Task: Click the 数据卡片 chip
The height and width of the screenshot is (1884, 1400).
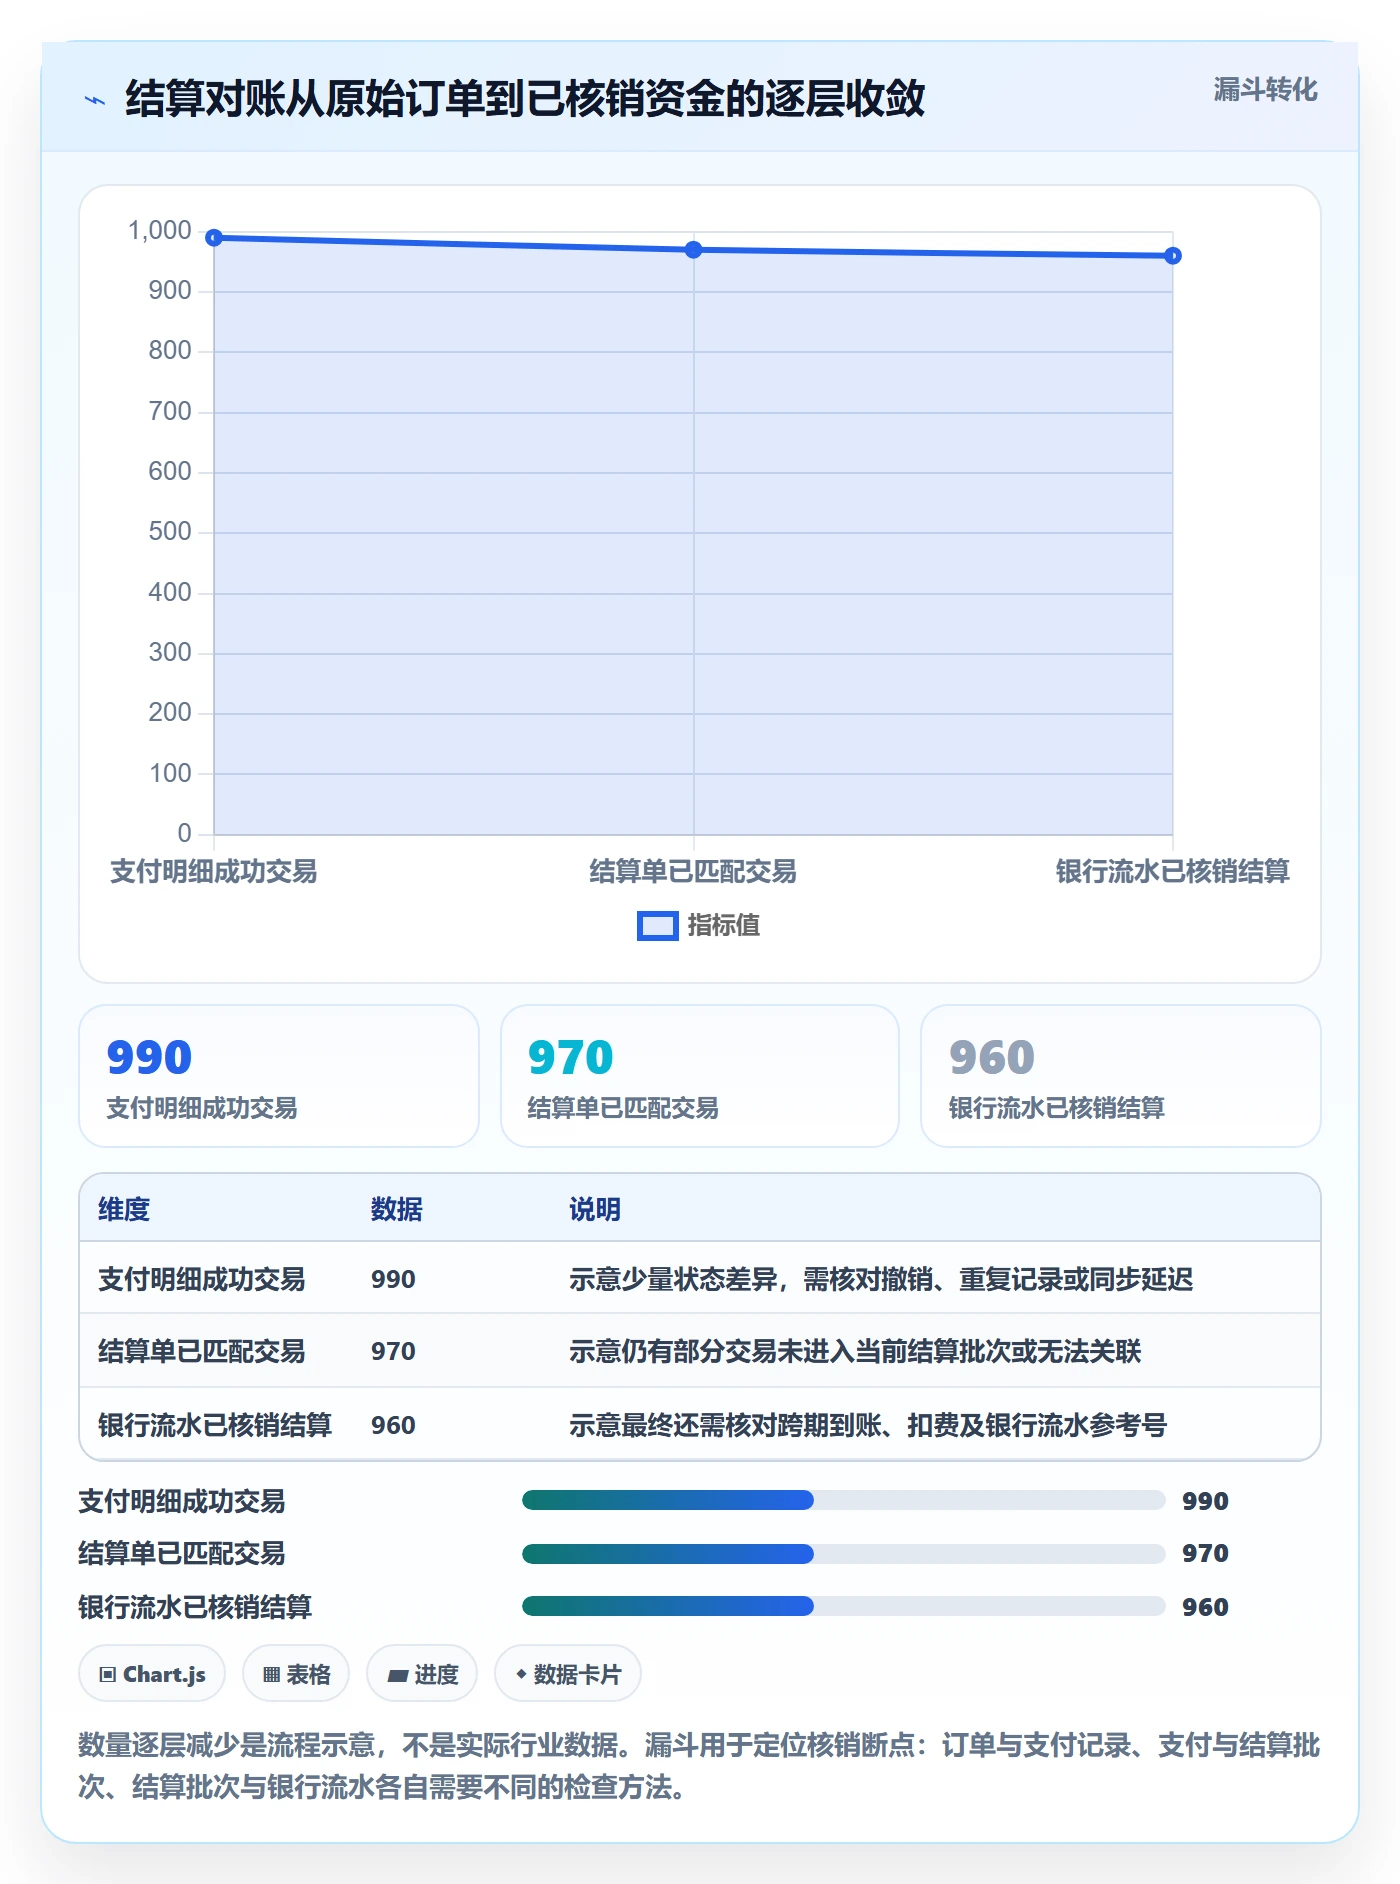Action: coord(568,1673)
